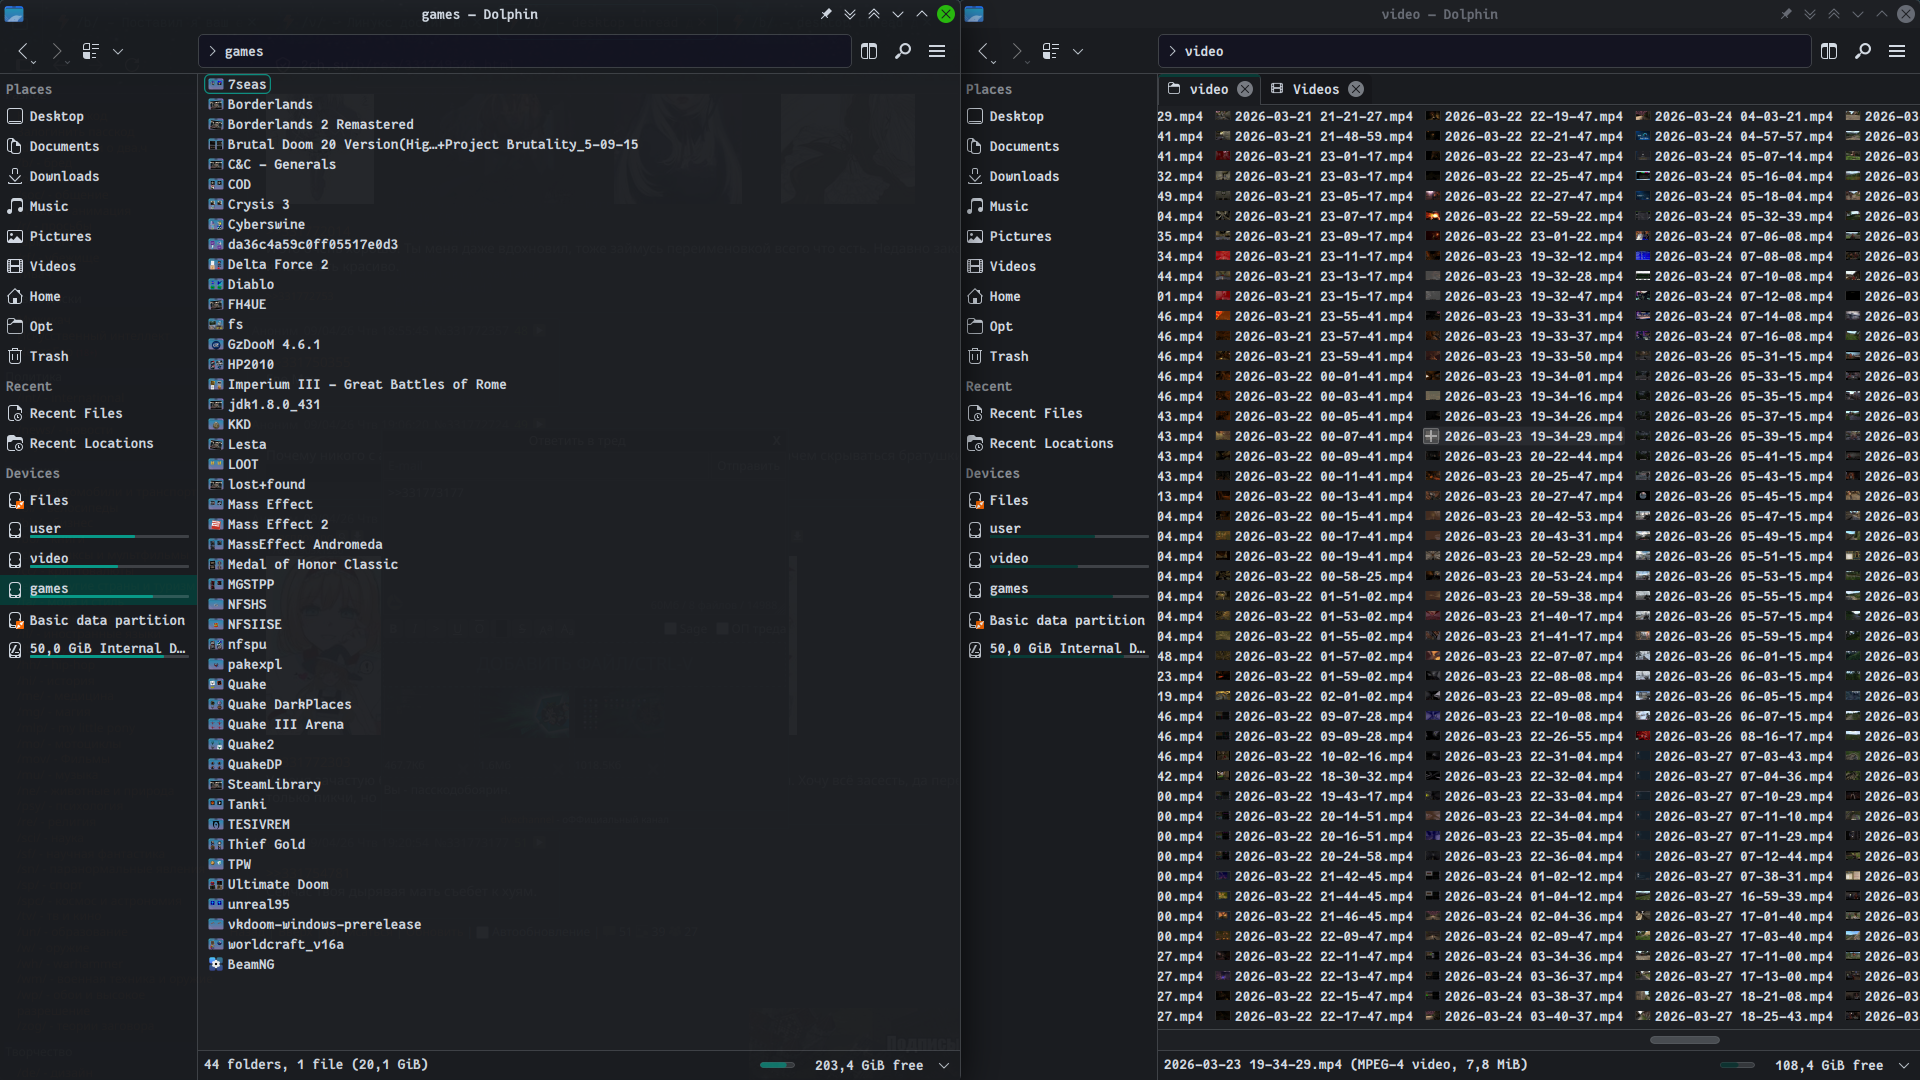1920x1080 pixels.
Task: Click the Split view icon in games window
Action: [x=868, y=51]
